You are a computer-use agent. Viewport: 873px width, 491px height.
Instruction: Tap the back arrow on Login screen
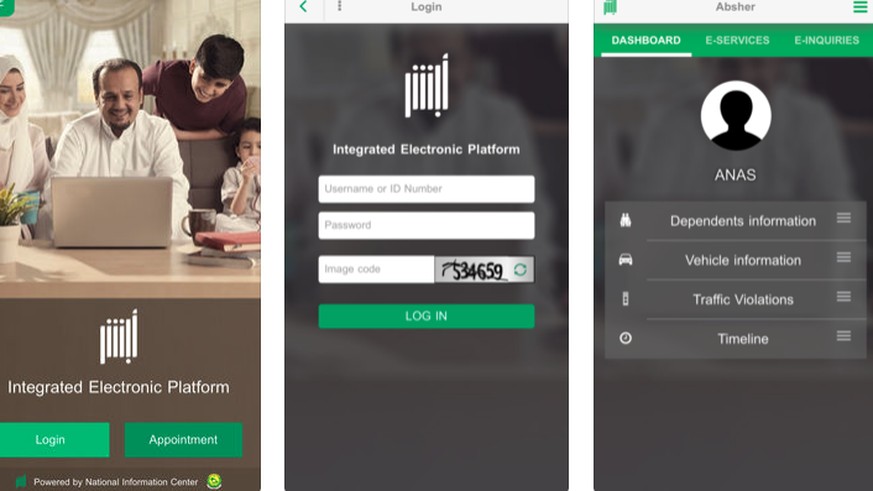[303, 7]
